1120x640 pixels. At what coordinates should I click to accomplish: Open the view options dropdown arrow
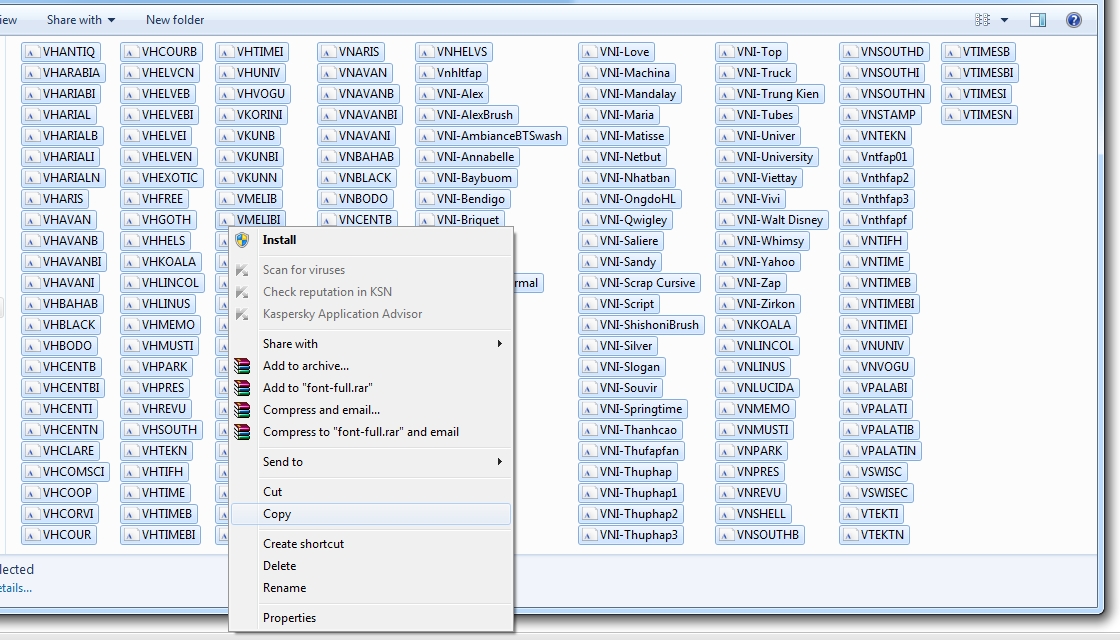(x=1004, y=20)
